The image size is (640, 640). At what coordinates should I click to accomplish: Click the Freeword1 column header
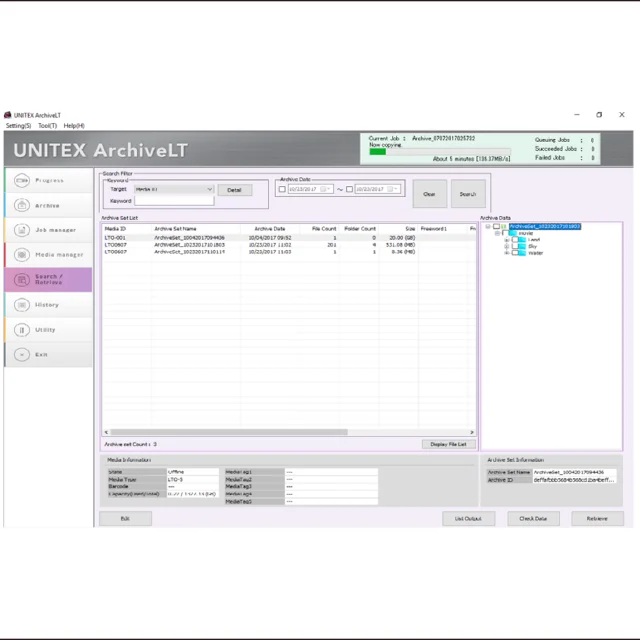[443, 229]
